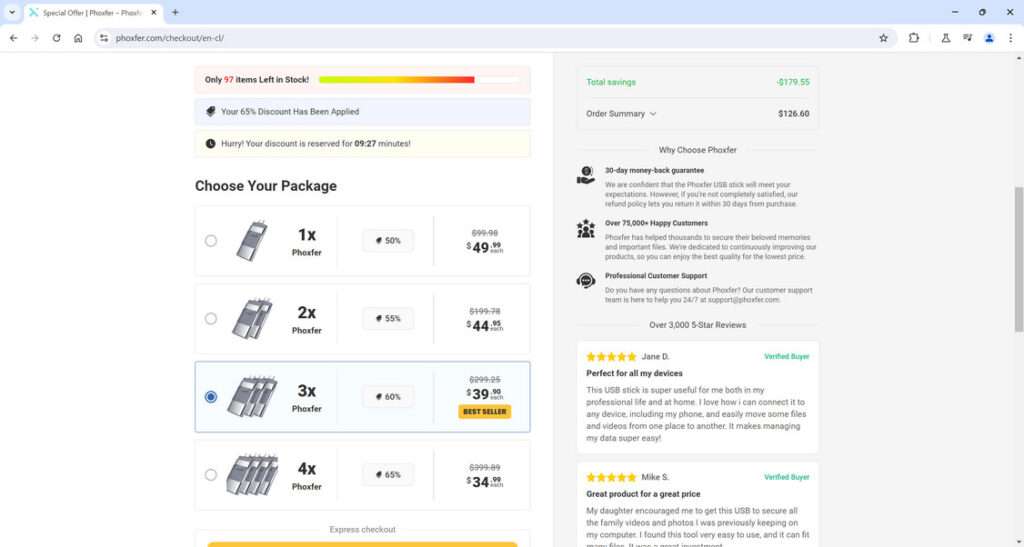Click the yellow express checkout button

pos(362,544)
